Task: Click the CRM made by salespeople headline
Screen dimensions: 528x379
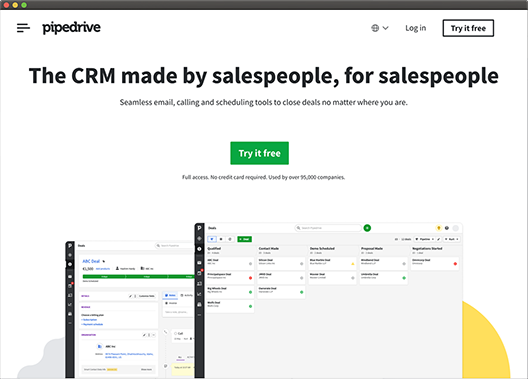Action: coord(264,76)
